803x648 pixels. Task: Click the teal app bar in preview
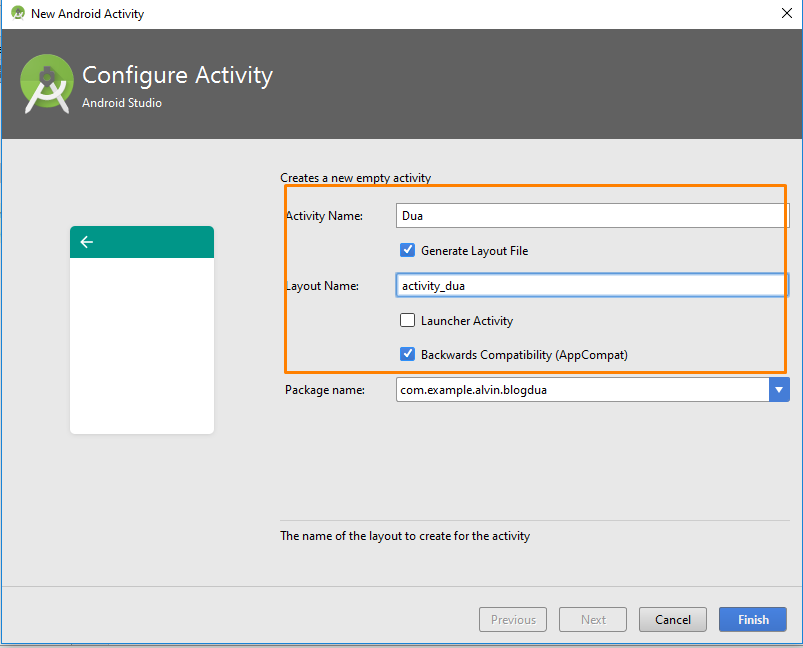point(142,242)
